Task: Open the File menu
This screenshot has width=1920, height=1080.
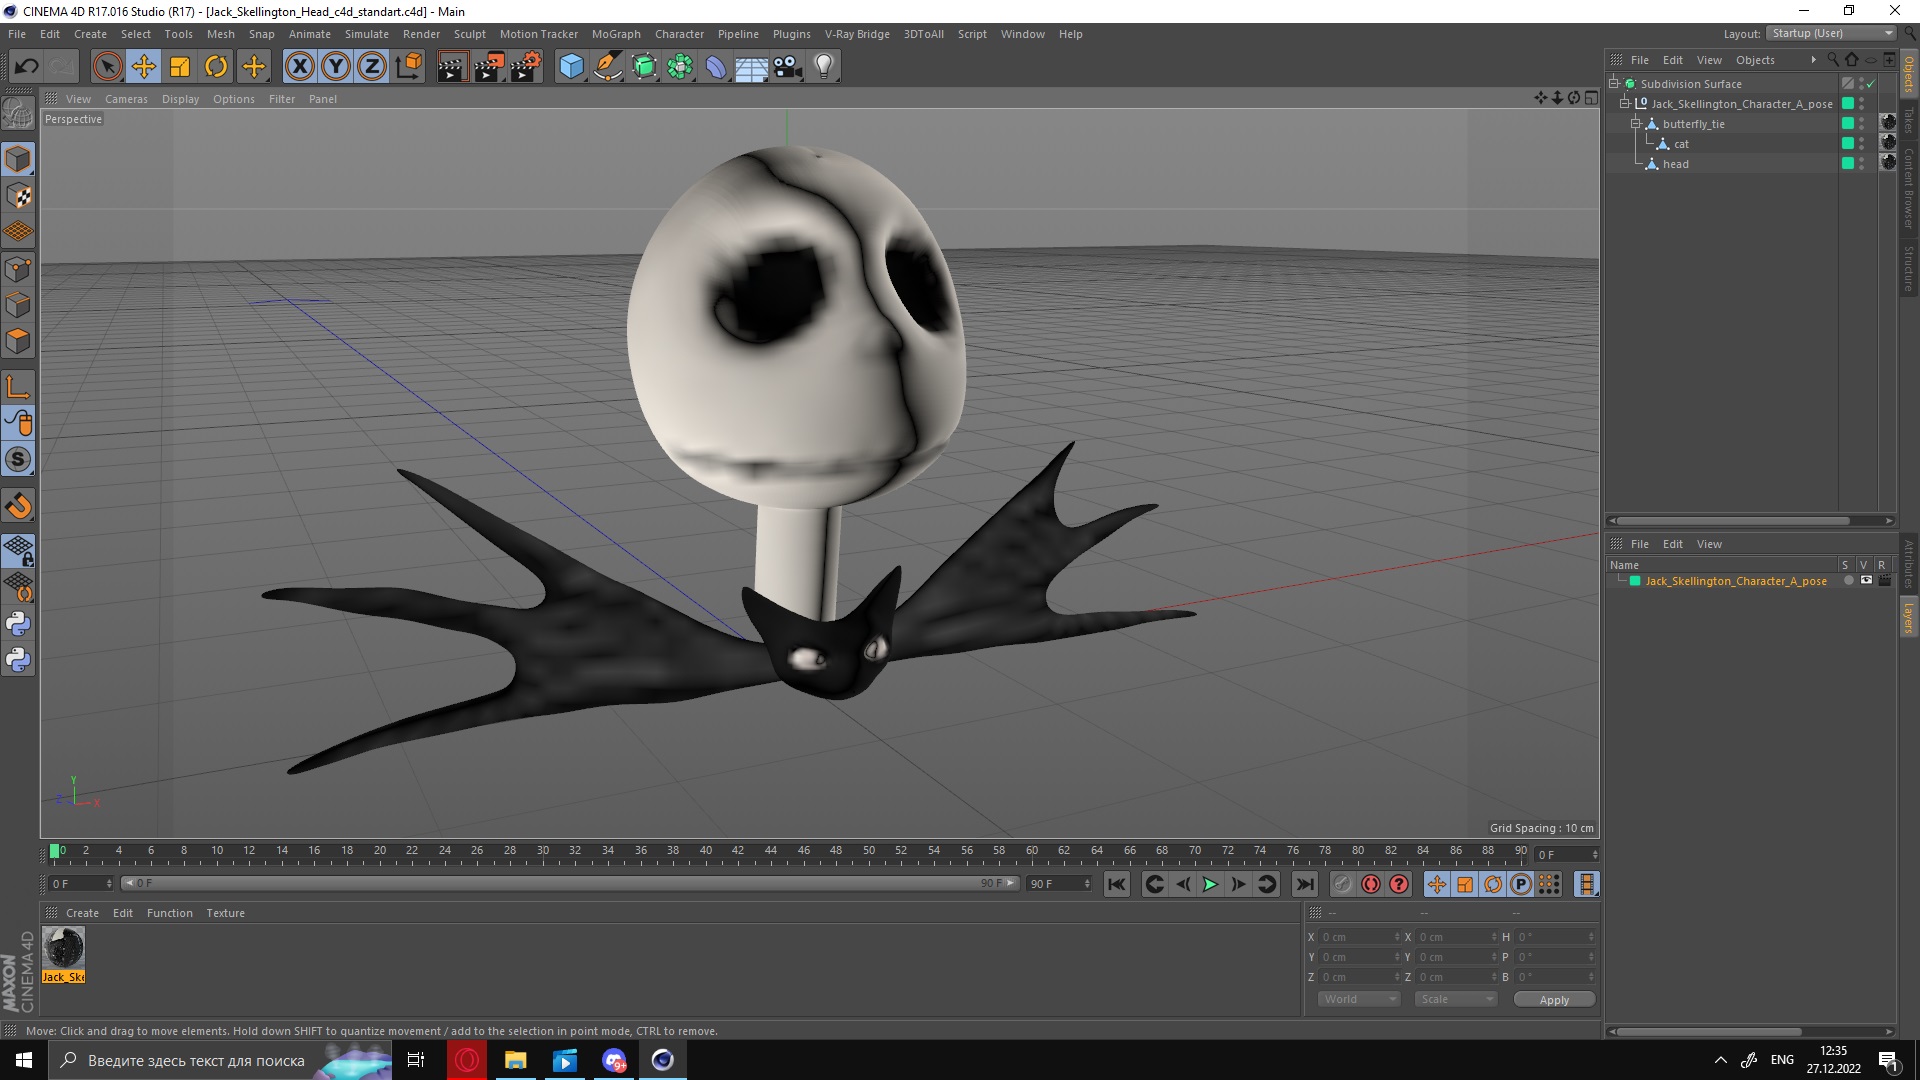Action: 17,34
